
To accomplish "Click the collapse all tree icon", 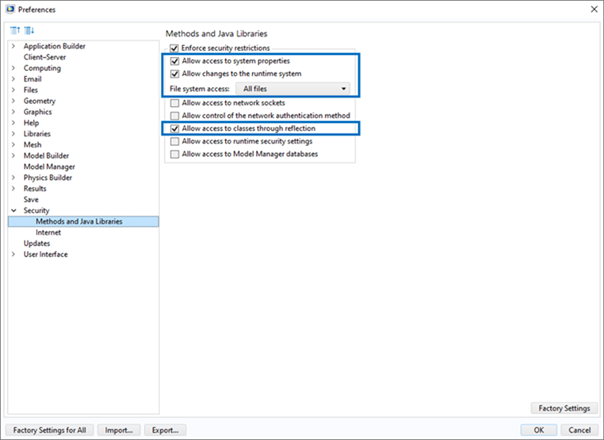I will 15,30.
